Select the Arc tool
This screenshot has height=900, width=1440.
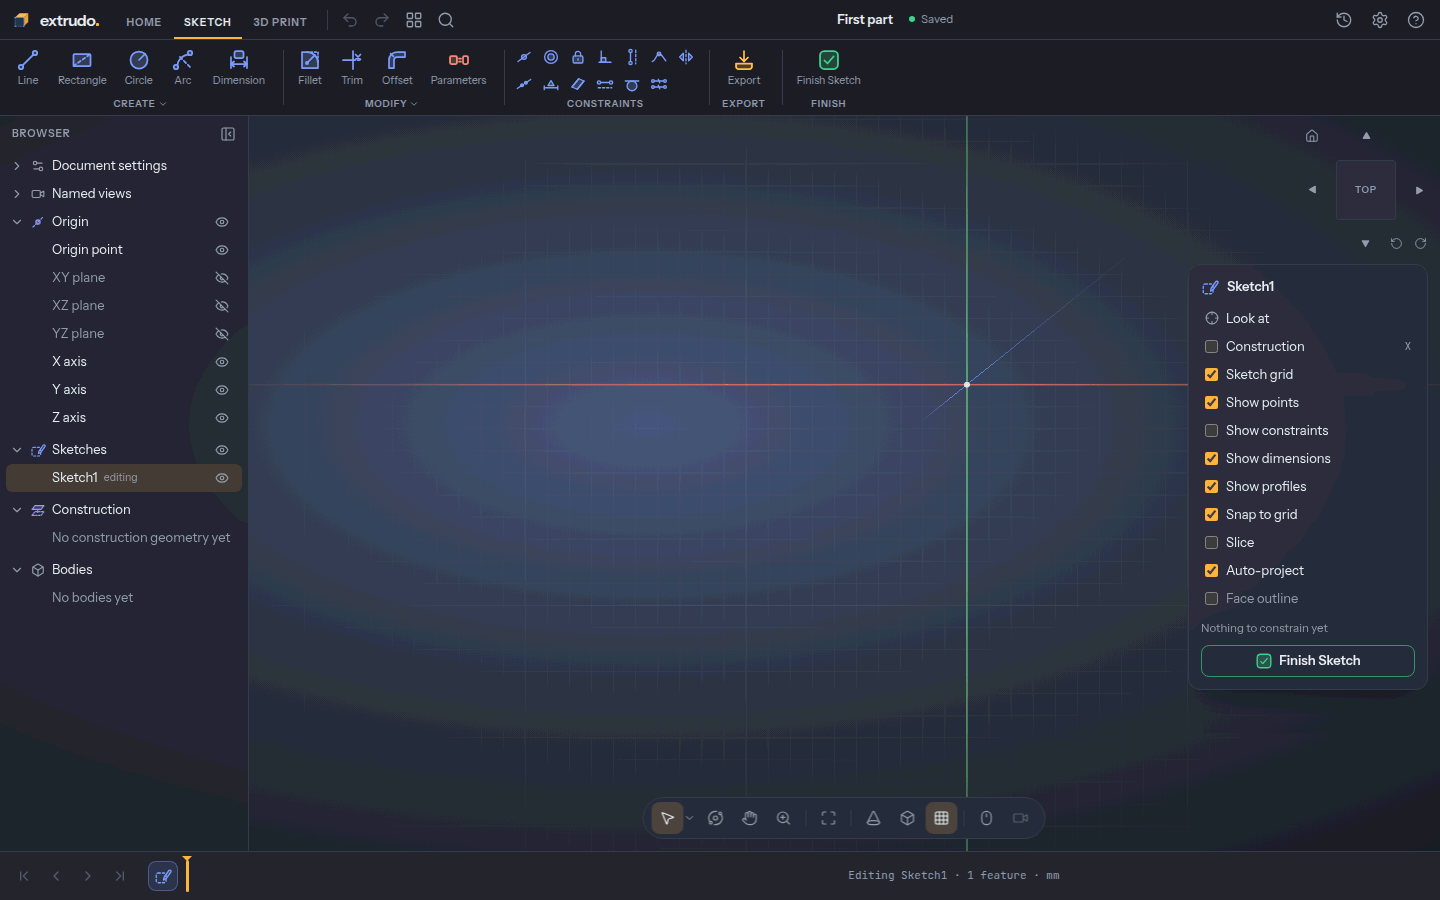(x=183, y=68)
